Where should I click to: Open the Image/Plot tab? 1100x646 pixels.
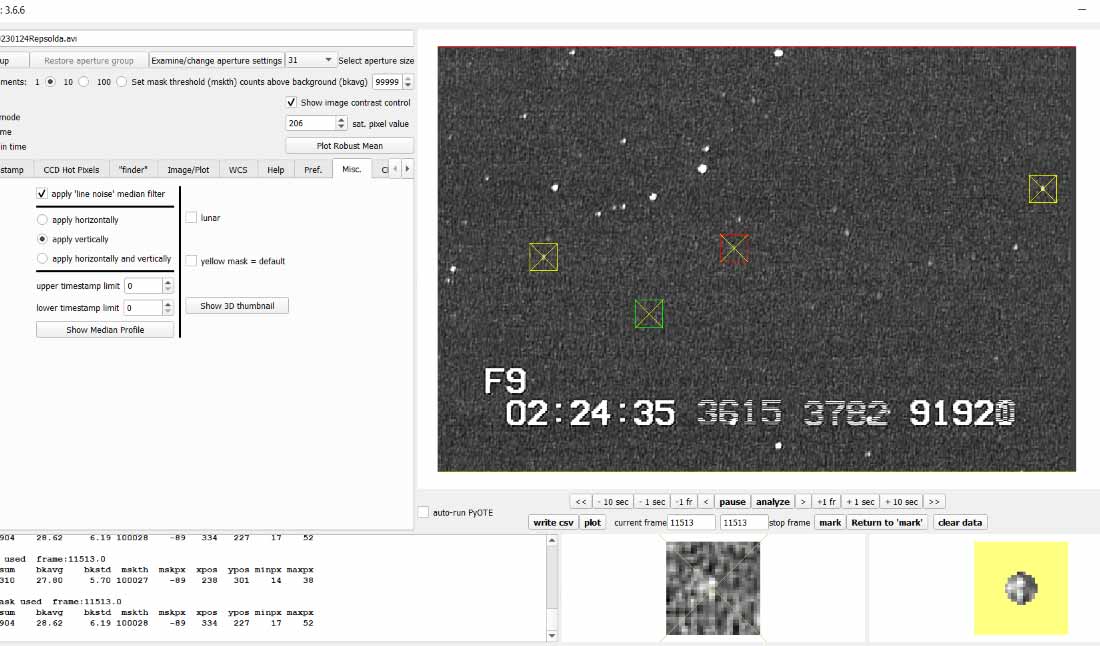click(x=188, y=170)
